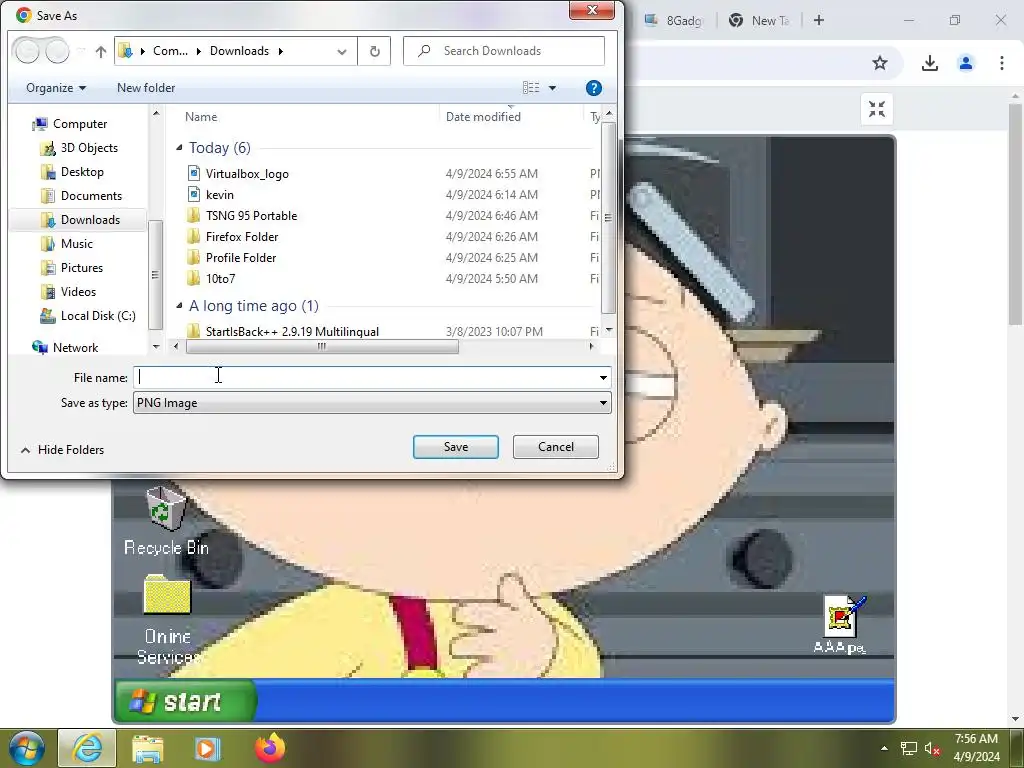The image size is (1024, 768).
Task: Click the Com... breadcrumb in address bar
Action: click(x=170, y=51)
